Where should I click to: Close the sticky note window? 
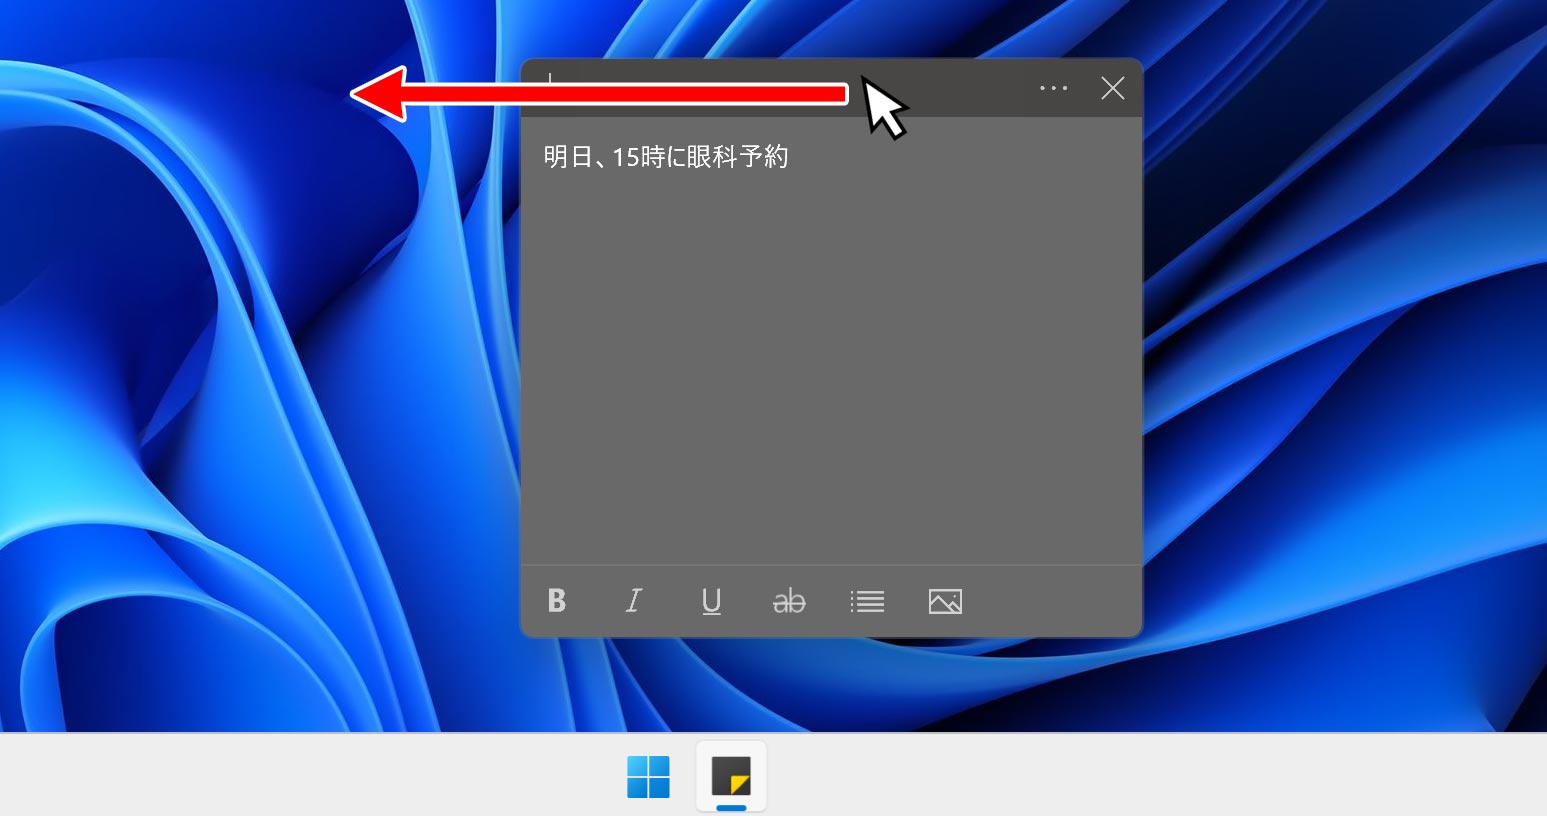point(1112,88)
